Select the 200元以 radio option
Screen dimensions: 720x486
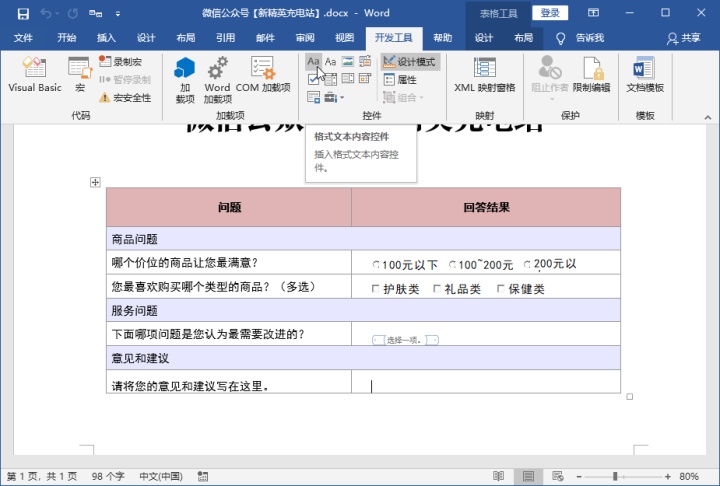click(527, 264)
